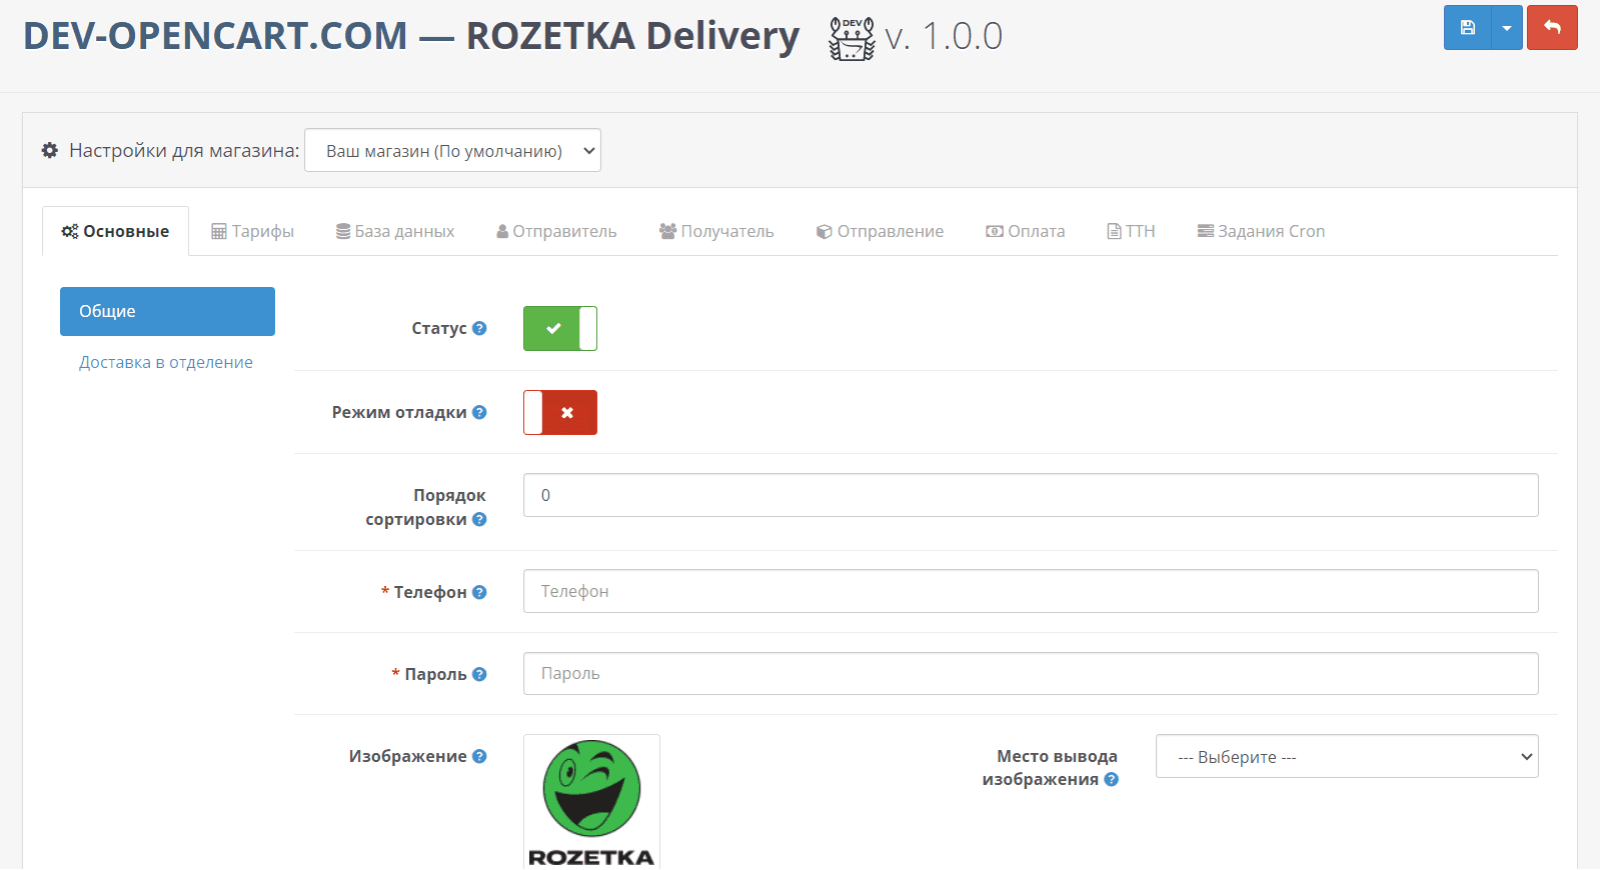Image resolution: width=1600 pixels, height=870 pixels.
Task: Focus the Пароль input field
Action: 1030,673
